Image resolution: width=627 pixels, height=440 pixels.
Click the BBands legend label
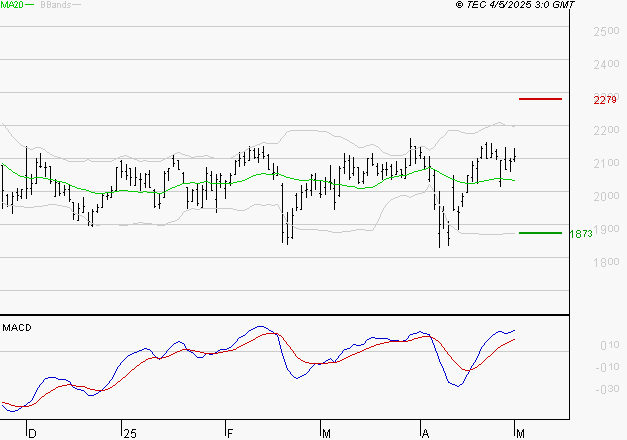tap(56, 5)
